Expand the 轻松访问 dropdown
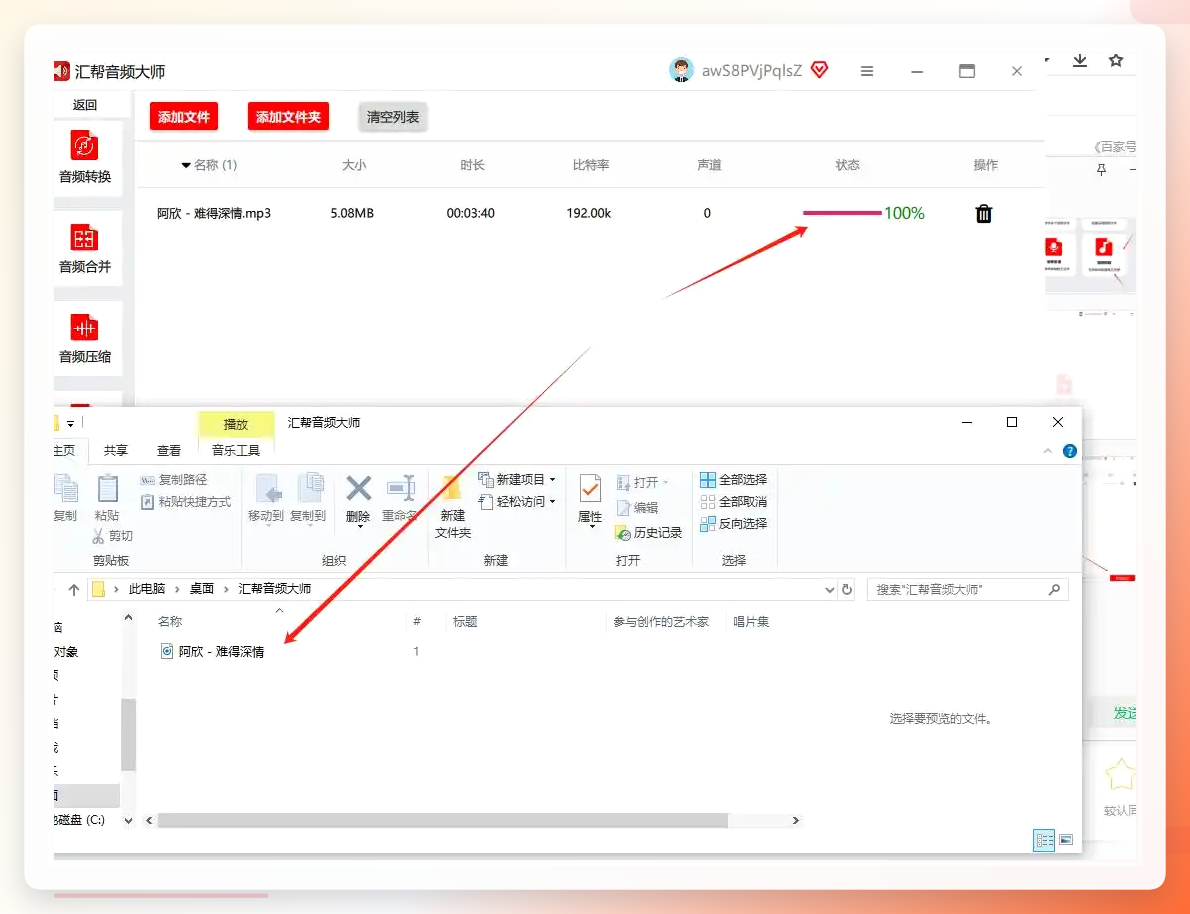Viewport: 1190px width, 914px height. point(552,502)
